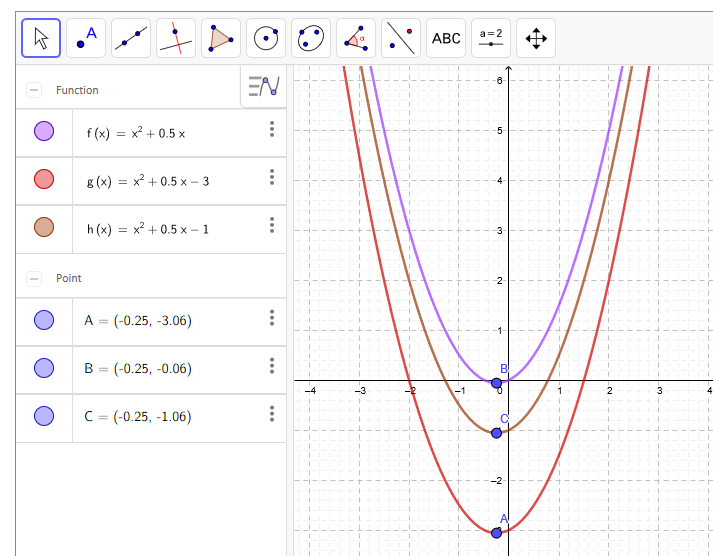713x556 pixels.
Task: Open the ABC Text tool
Action: (446, 39)
